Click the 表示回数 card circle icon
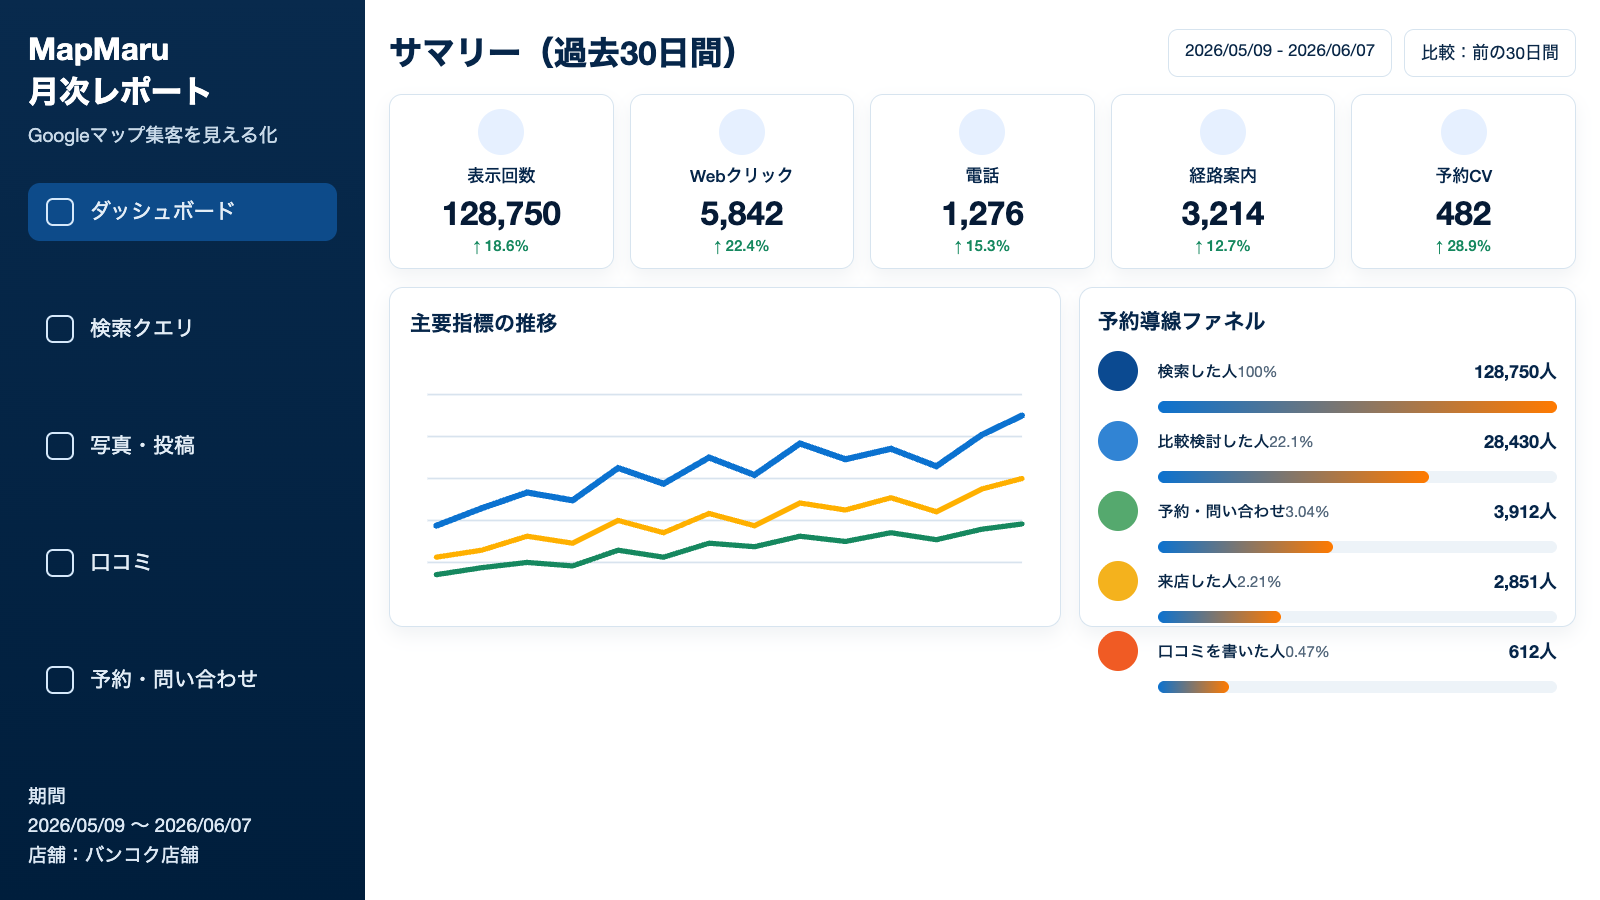 tap(501, 132)
